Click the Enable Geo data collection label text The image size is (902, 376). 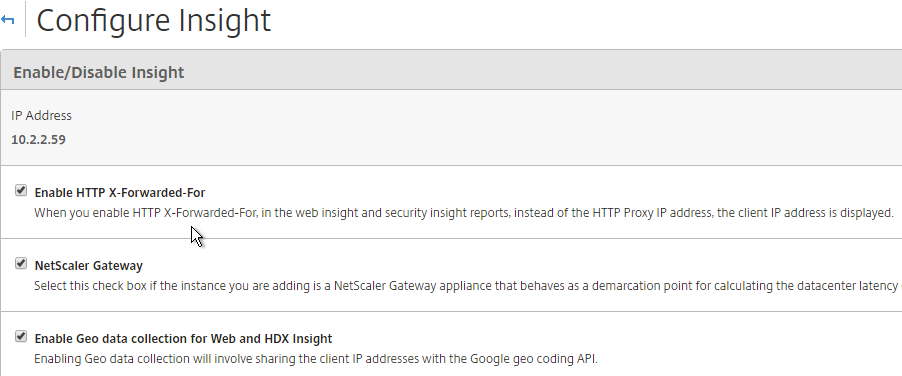click(x=183, y=338)
